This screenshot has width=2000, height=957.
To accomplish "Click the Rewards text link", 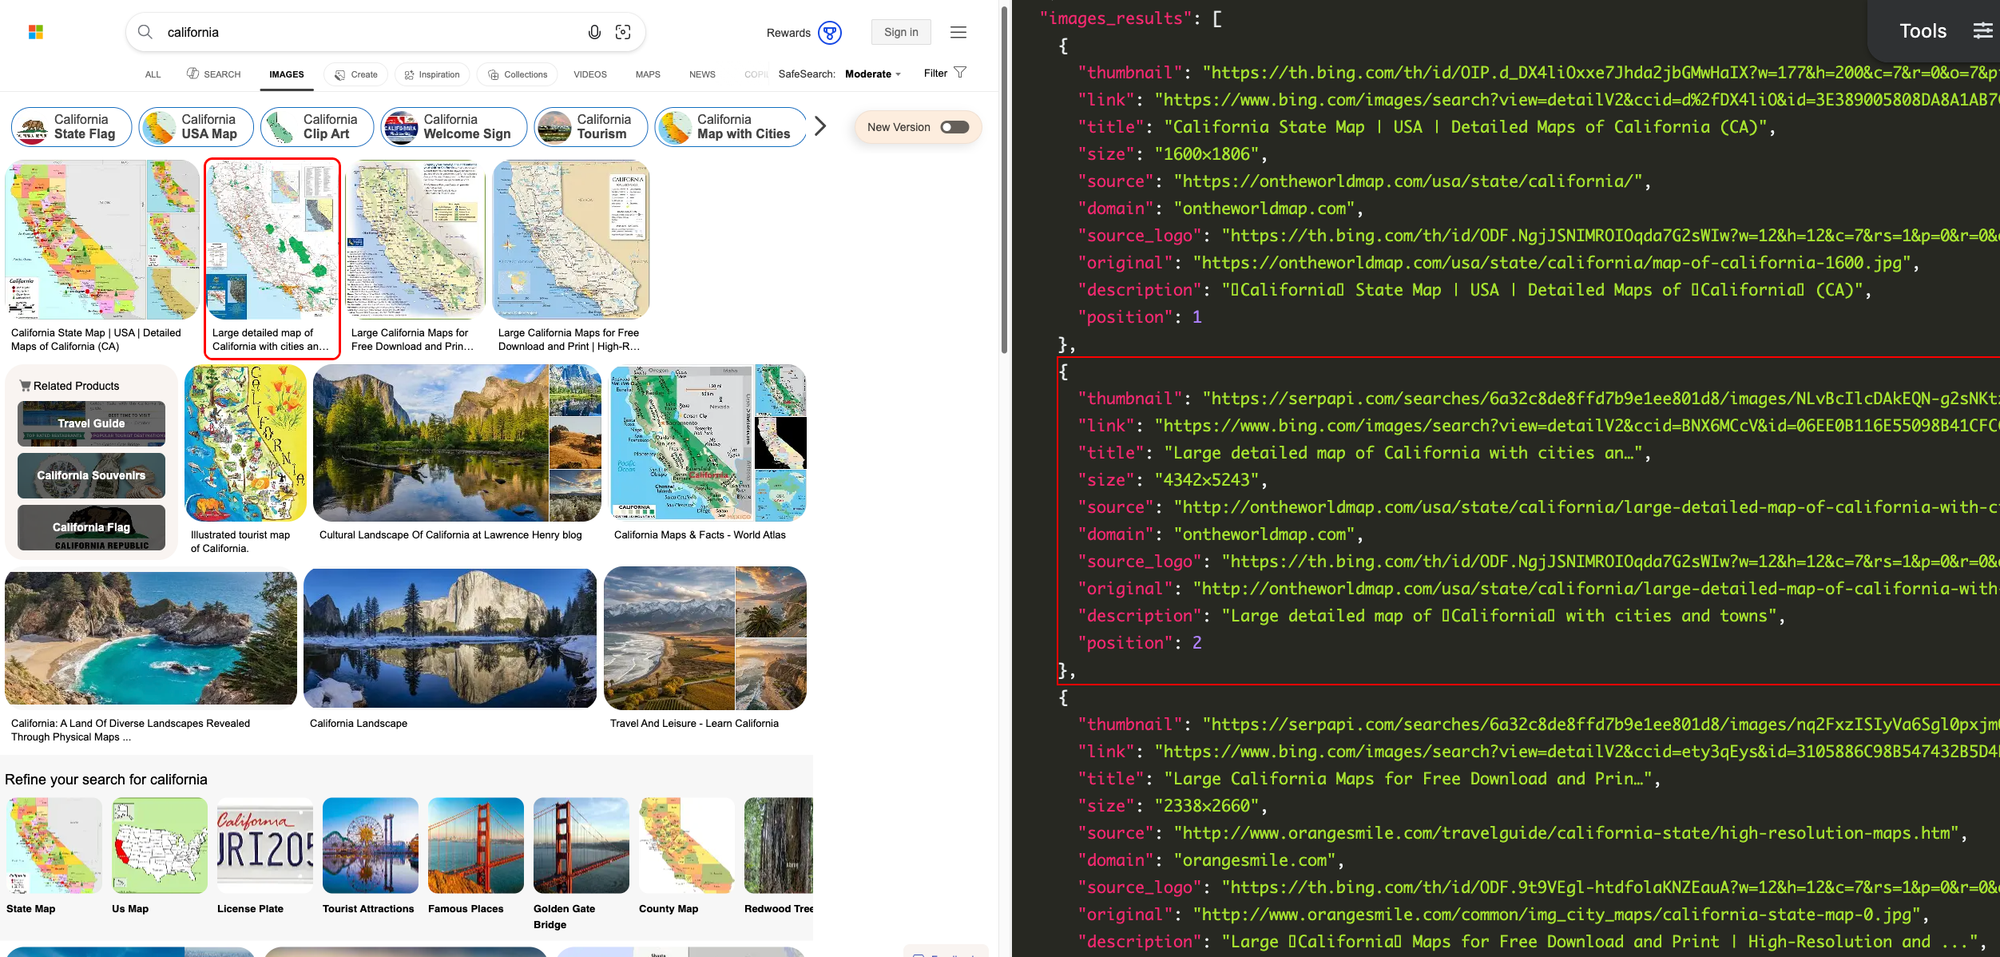I will coord(788,33).
